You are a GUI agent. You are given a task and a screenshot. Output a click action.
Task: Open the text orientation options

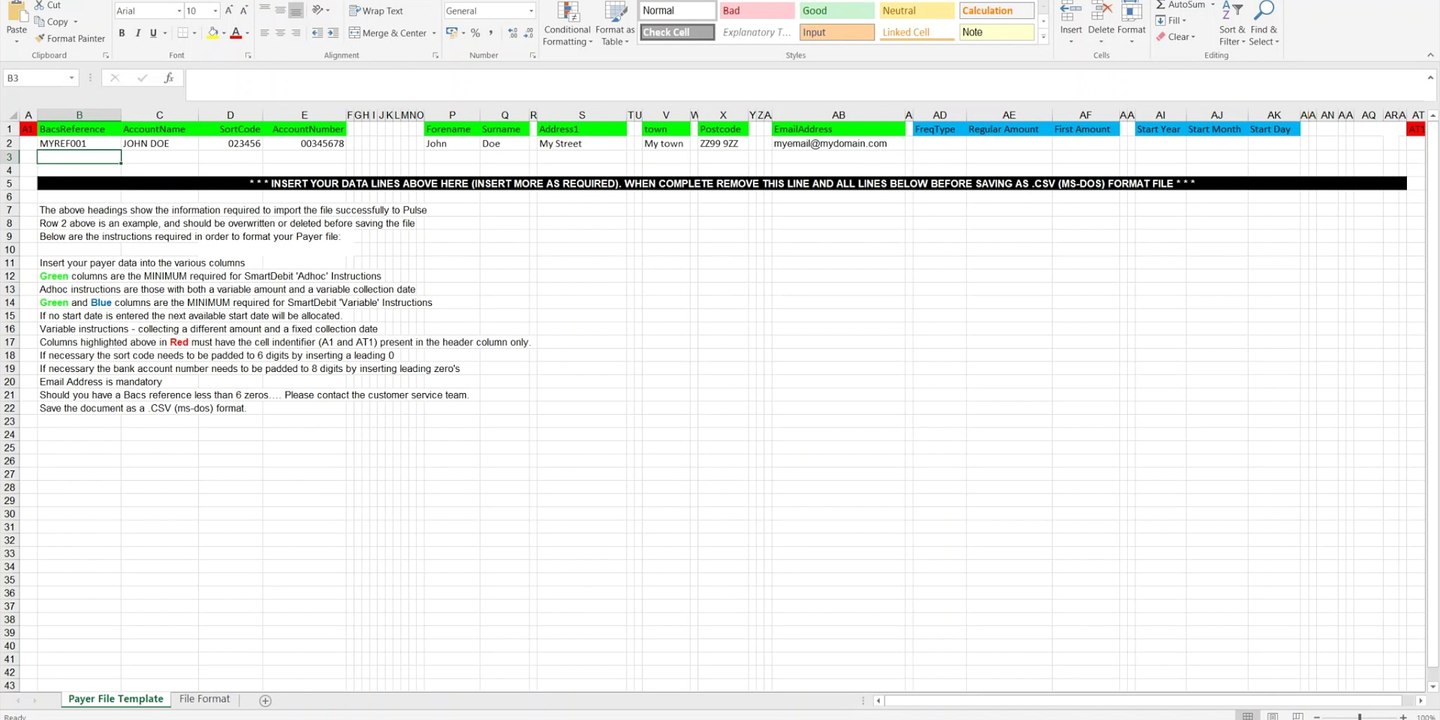321,10
